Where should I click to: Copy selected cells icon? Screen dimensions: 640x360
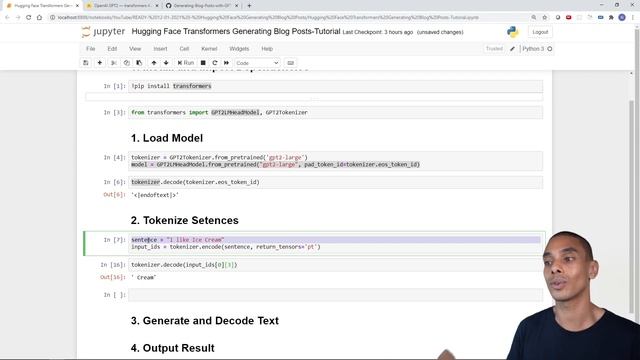pyautogui.click(x=127, y=63)
